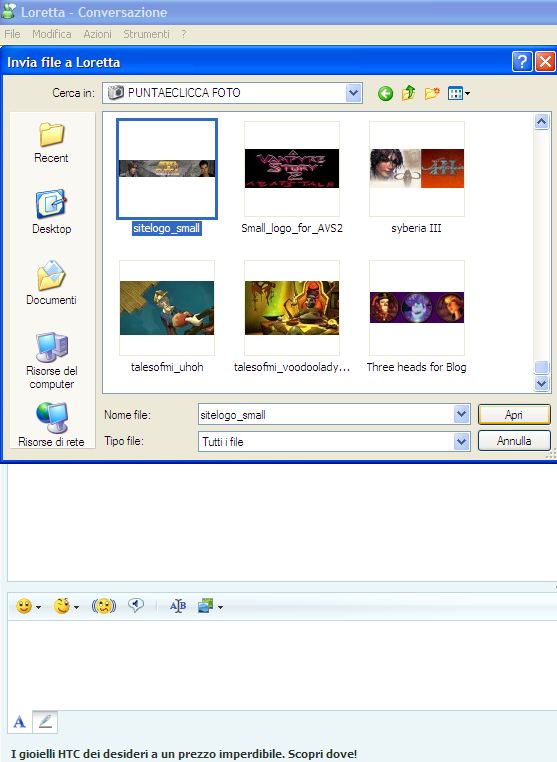Open the wink animoticon menu

pyautogui.click(x=62, y=606)
